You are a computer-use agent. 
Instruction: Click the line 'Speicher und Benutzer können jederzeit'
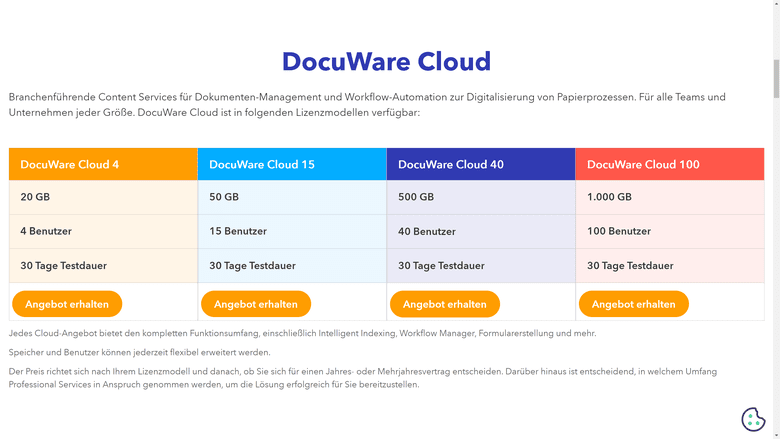coord(139,352)
